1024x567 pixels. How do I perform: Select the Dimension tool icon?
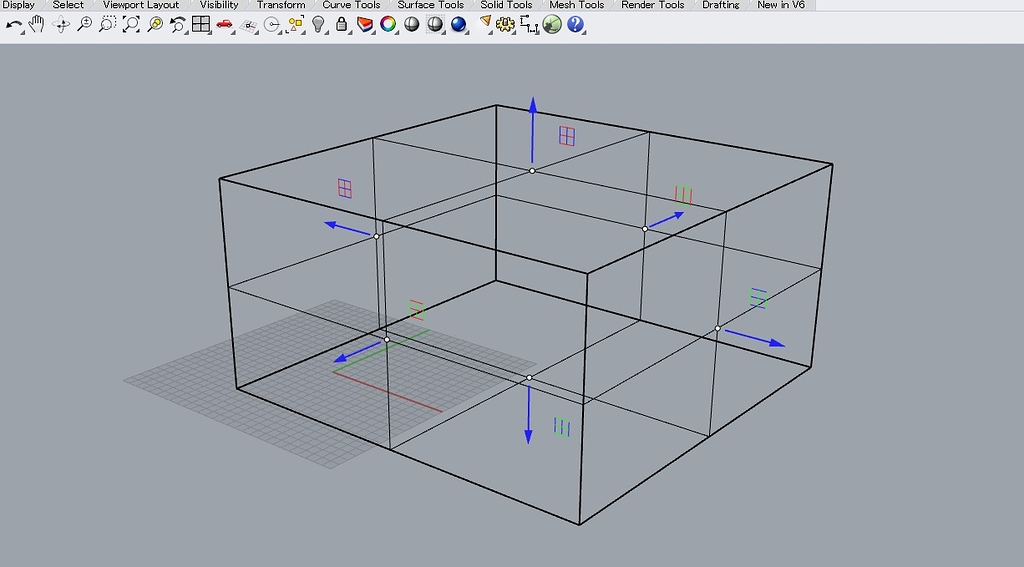(529, 25)
